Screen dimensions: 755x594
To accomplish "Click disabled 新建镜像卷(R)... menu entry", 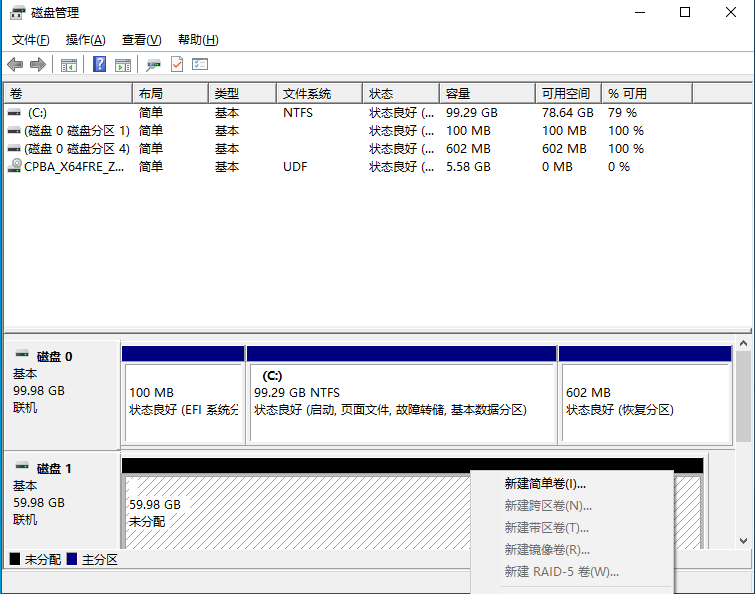I will (x=572, y=550).
